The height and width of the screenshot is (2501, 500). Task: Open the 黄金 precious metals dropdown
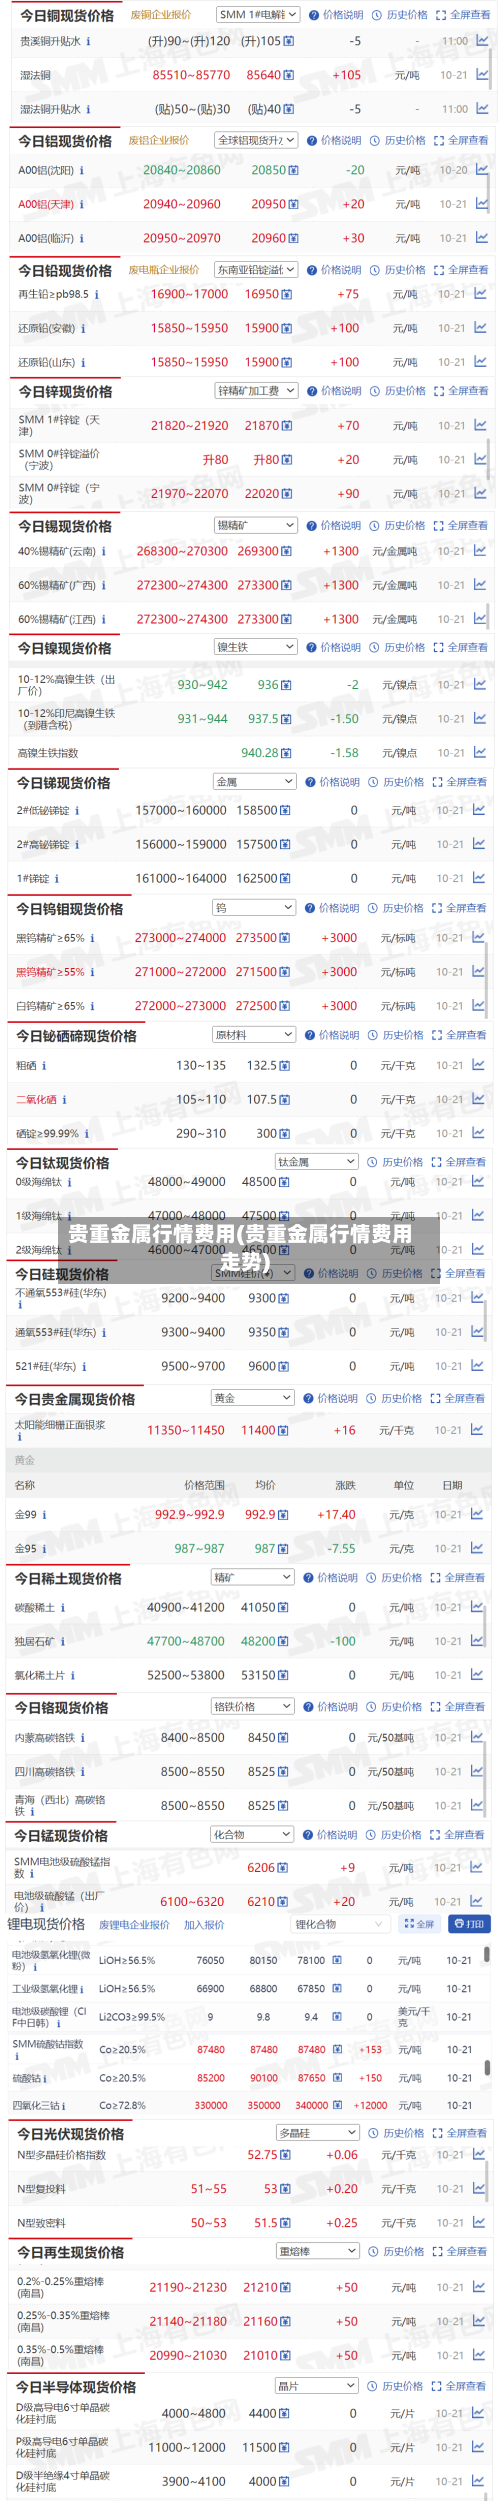253,1398
